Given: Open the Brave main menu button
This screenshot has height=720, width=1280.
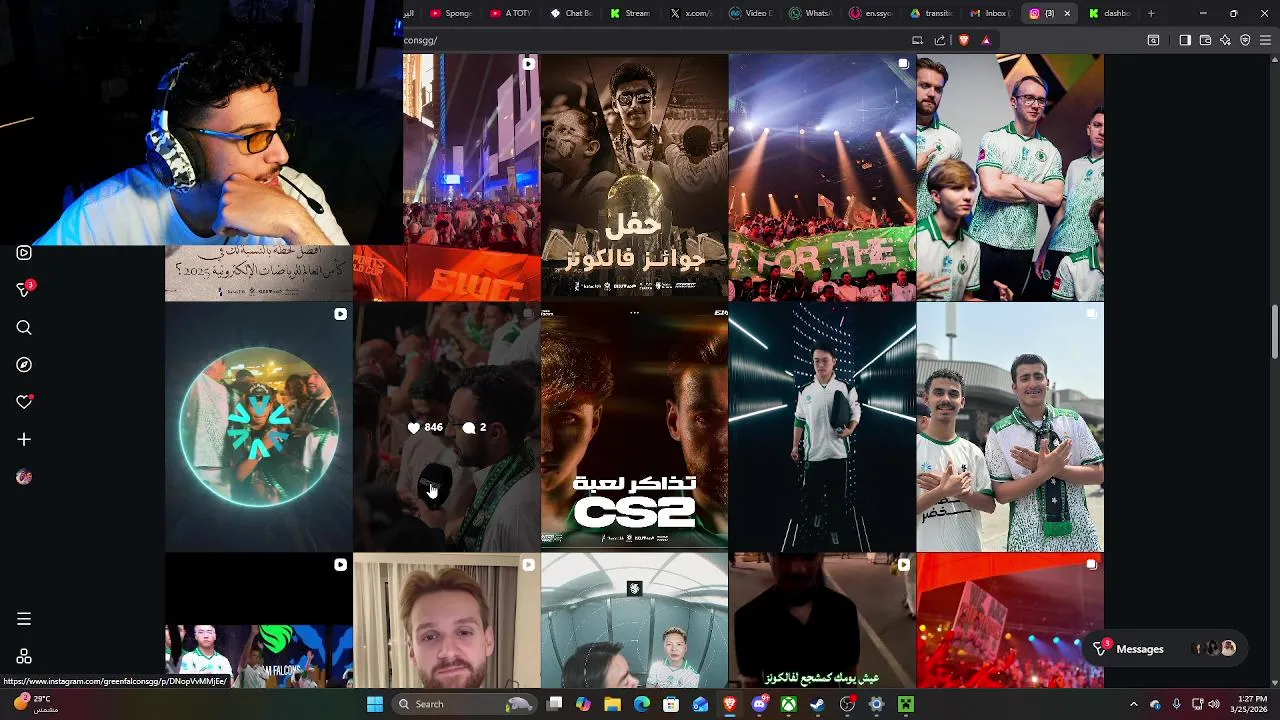Looking at the screenshot, I should 1266,40.
